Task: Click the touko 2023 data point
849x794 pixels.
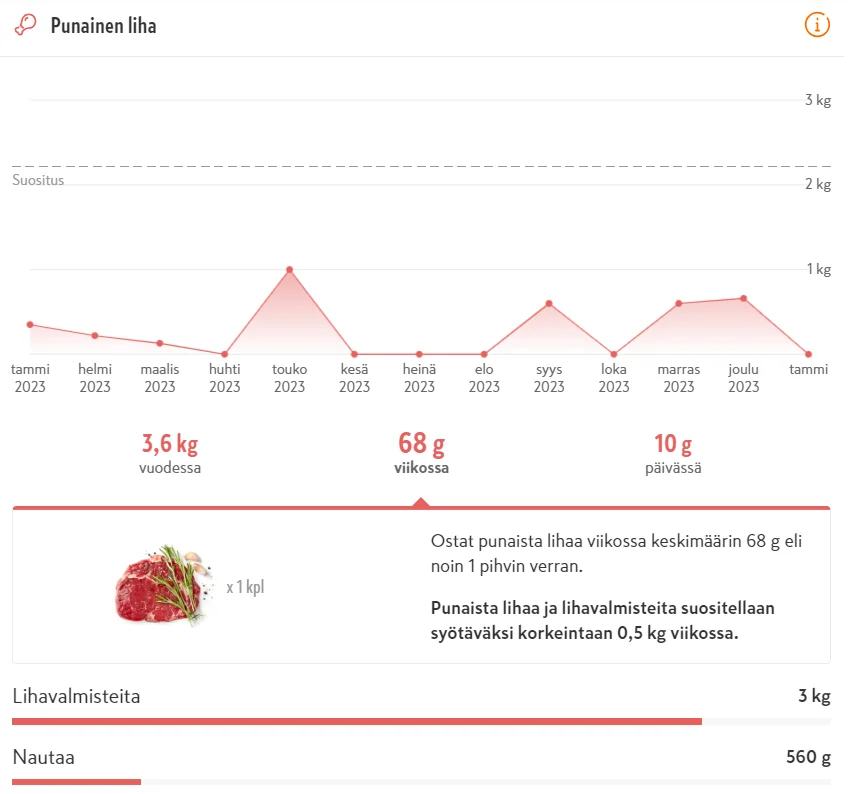Action: coord(289,270)
